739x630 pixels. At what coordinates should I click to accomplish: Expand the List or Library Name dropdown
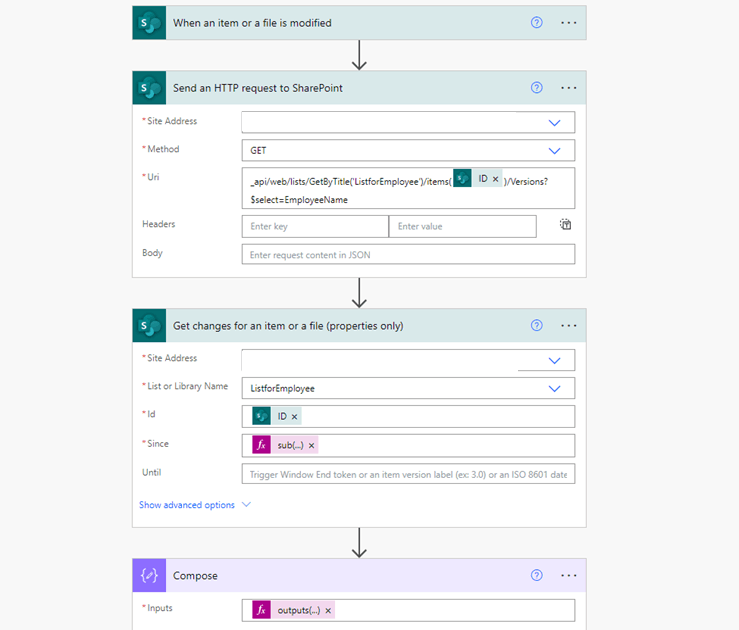click(x=554, y=389)
